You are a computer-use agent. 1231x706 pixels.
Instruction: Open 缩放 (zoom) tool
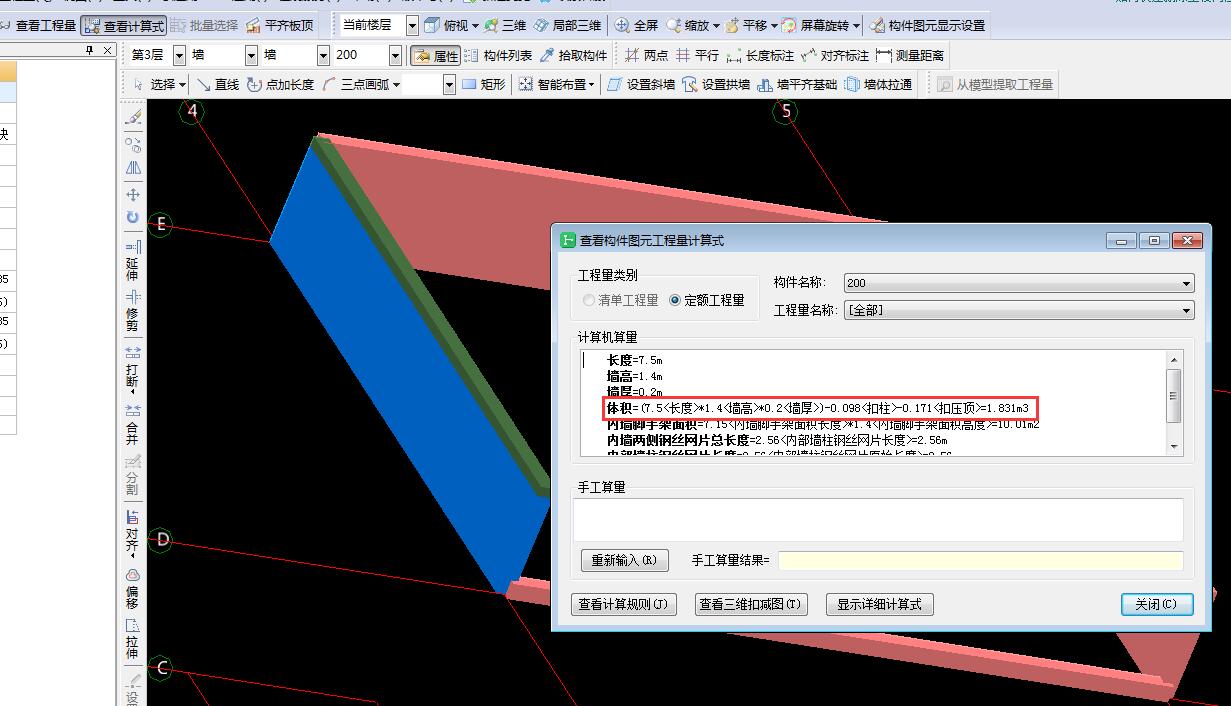pyautogui.click(x=692, y=25)
